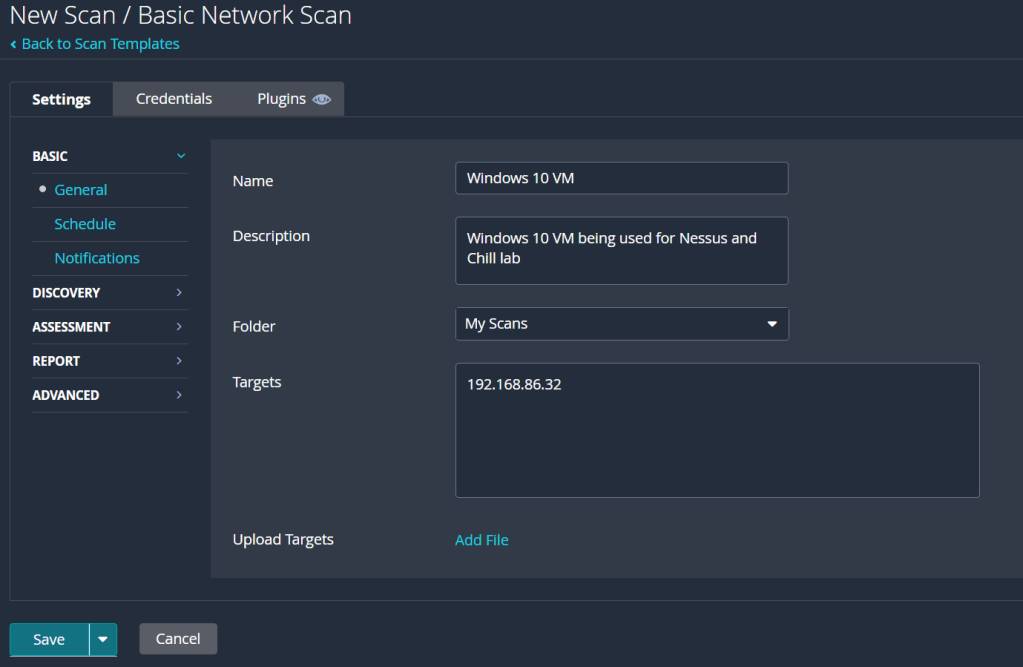Open the Notifications settings page
Viewport: 1023px width, 667px height.
pos(97,258)
